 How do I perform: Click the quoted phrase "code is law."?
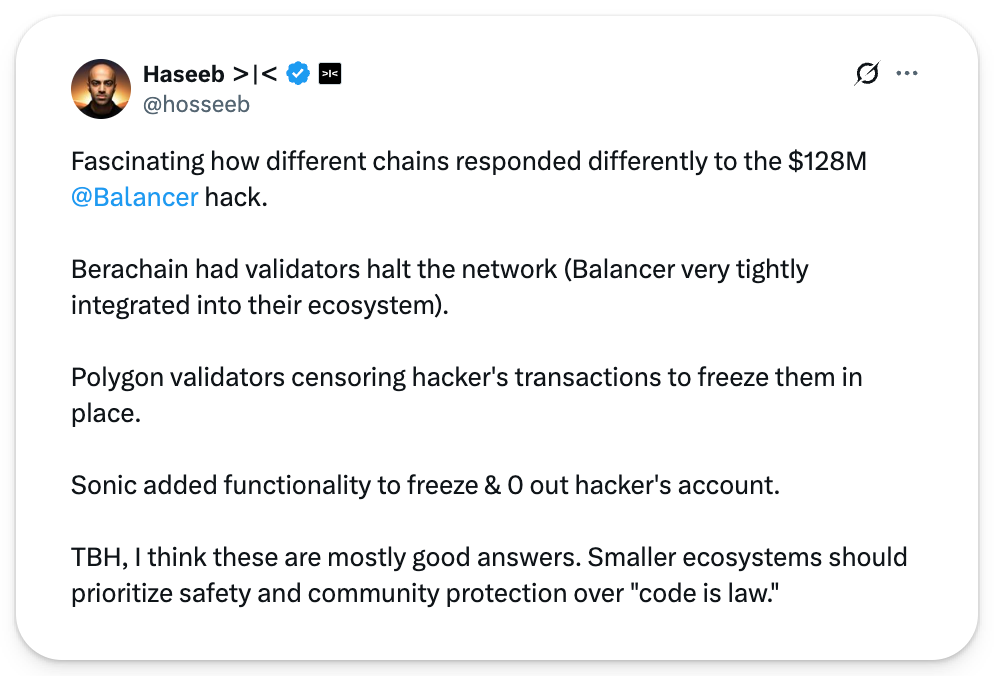705,593
